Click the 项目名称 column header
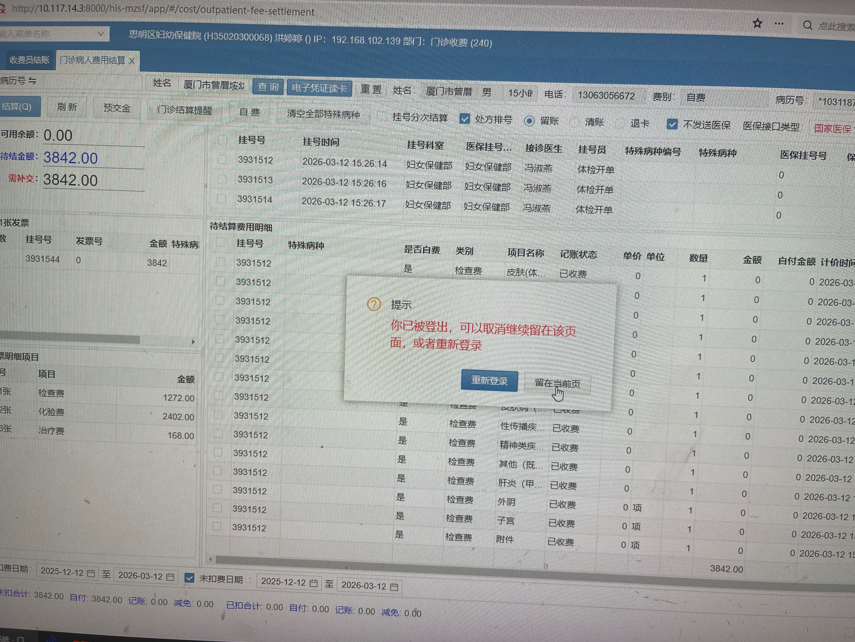The image size is (855, 642). click(x=526, y=253)
